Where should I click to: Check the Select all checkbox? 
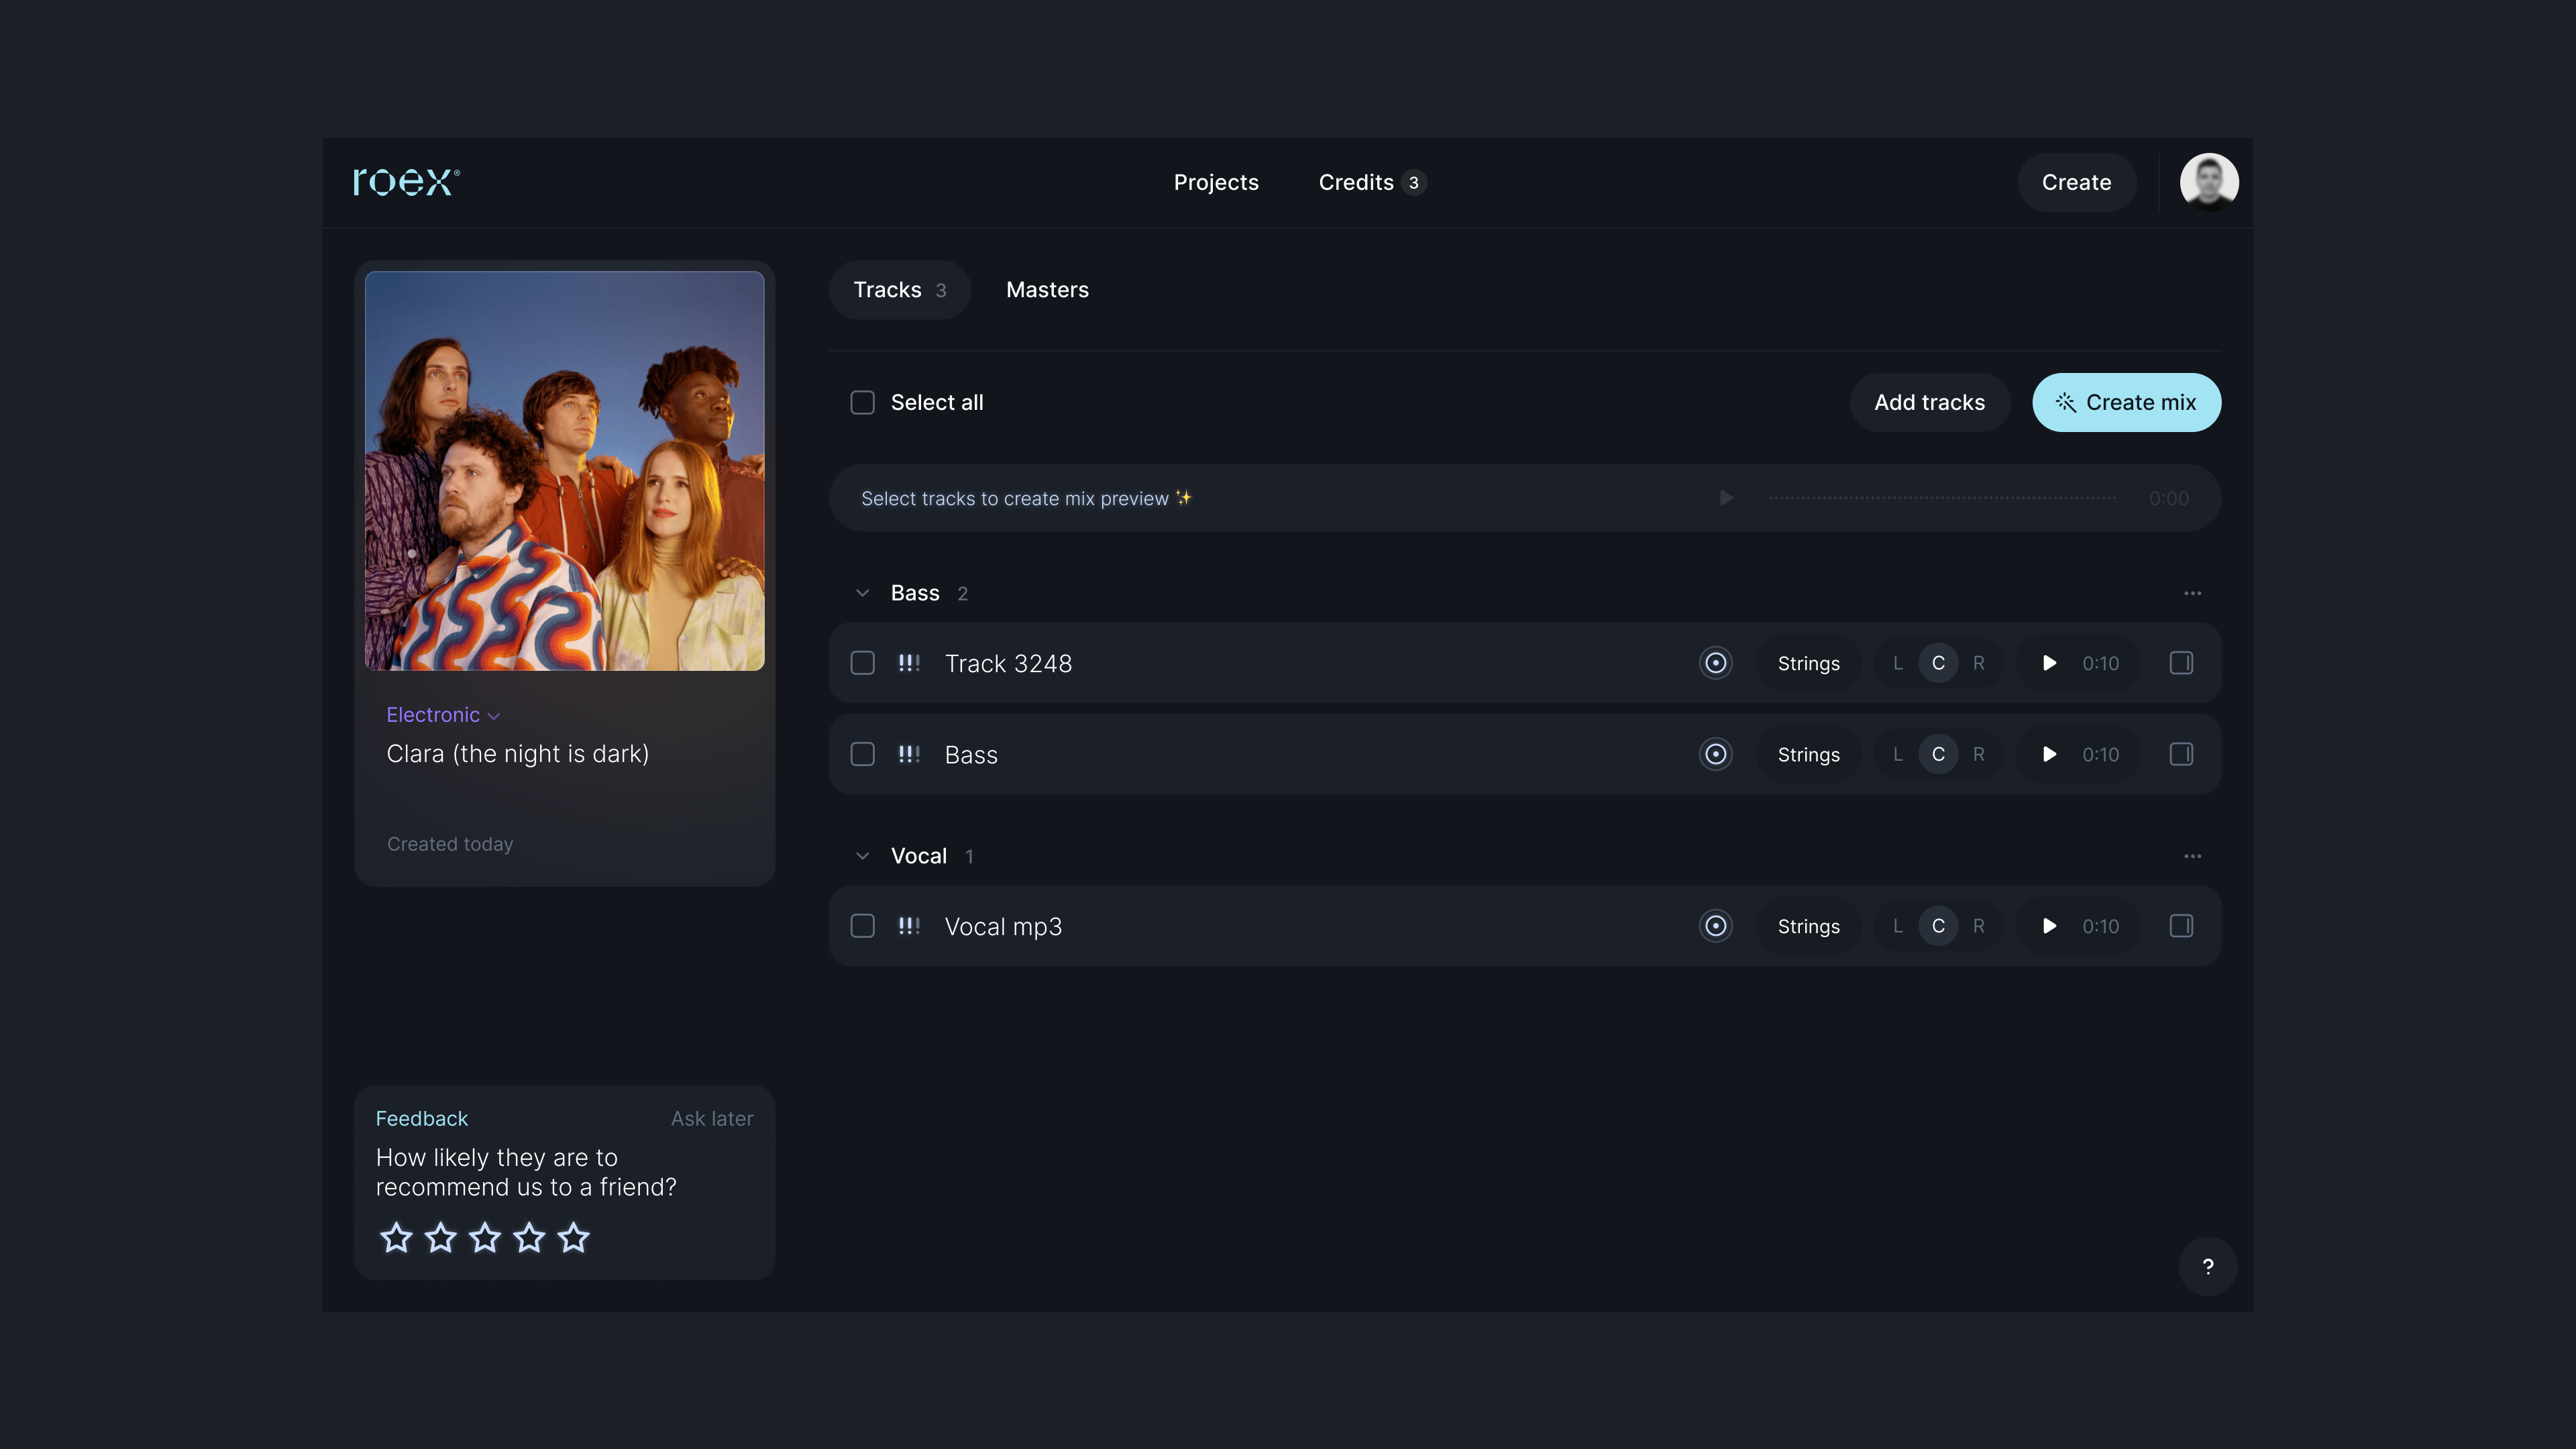pos(862,402)
